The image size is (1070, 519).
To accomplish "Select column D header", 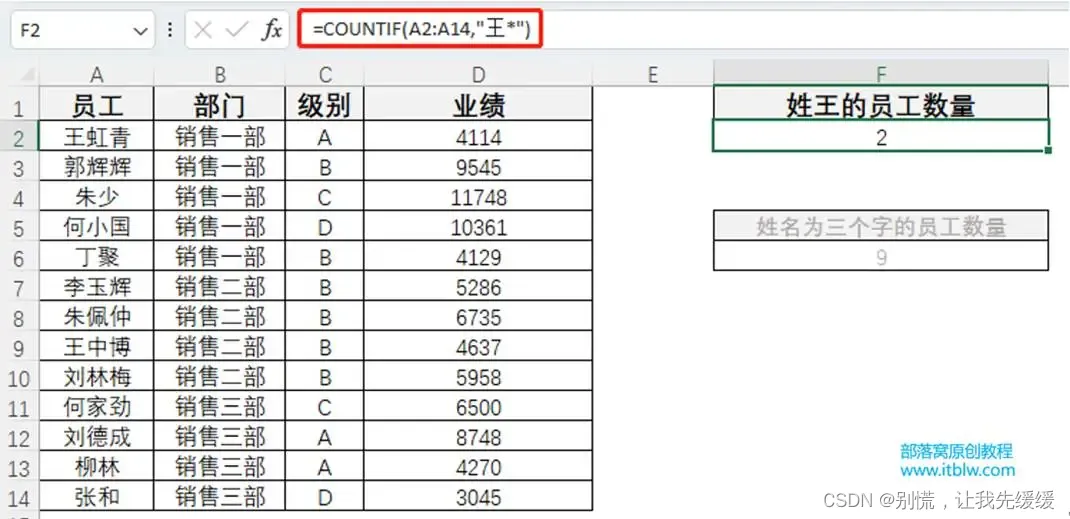I will coord(478,74).
